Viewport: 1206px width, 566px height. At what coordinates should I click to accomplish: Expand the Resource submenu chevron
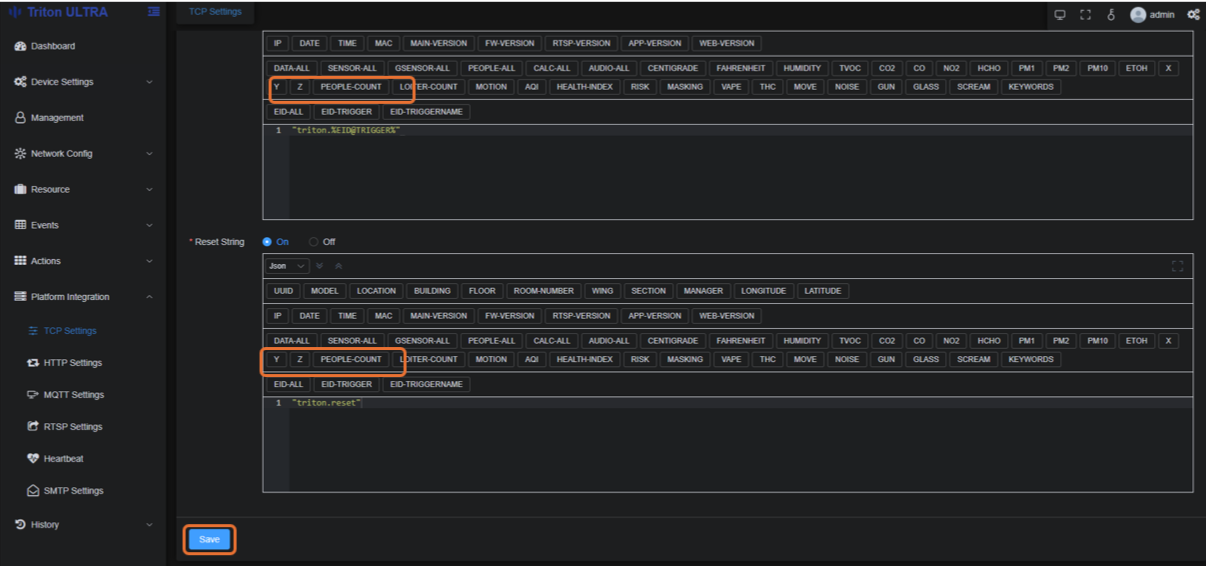pyautogui.click(x=150, y=189)
